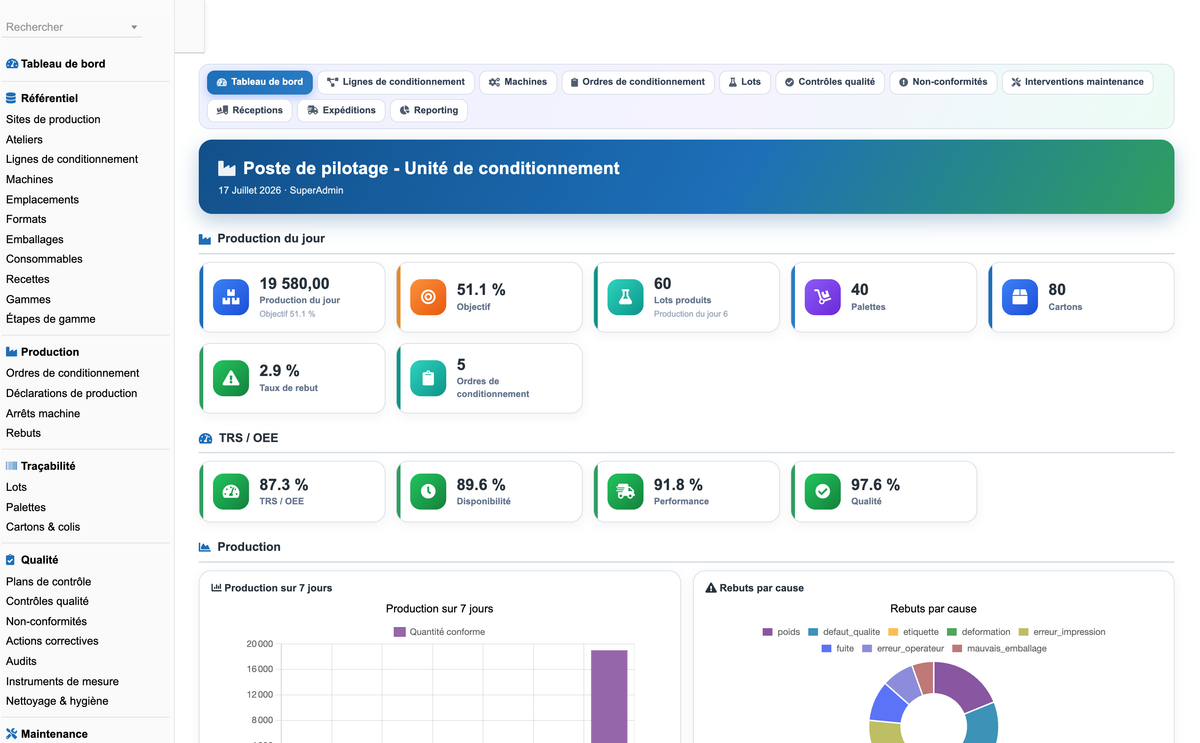Screen dimensions: 1200x743
Task: Click the Qualité clipboard-check icon in sidebar
Action: pyautogui.click(x=11, y=560)
